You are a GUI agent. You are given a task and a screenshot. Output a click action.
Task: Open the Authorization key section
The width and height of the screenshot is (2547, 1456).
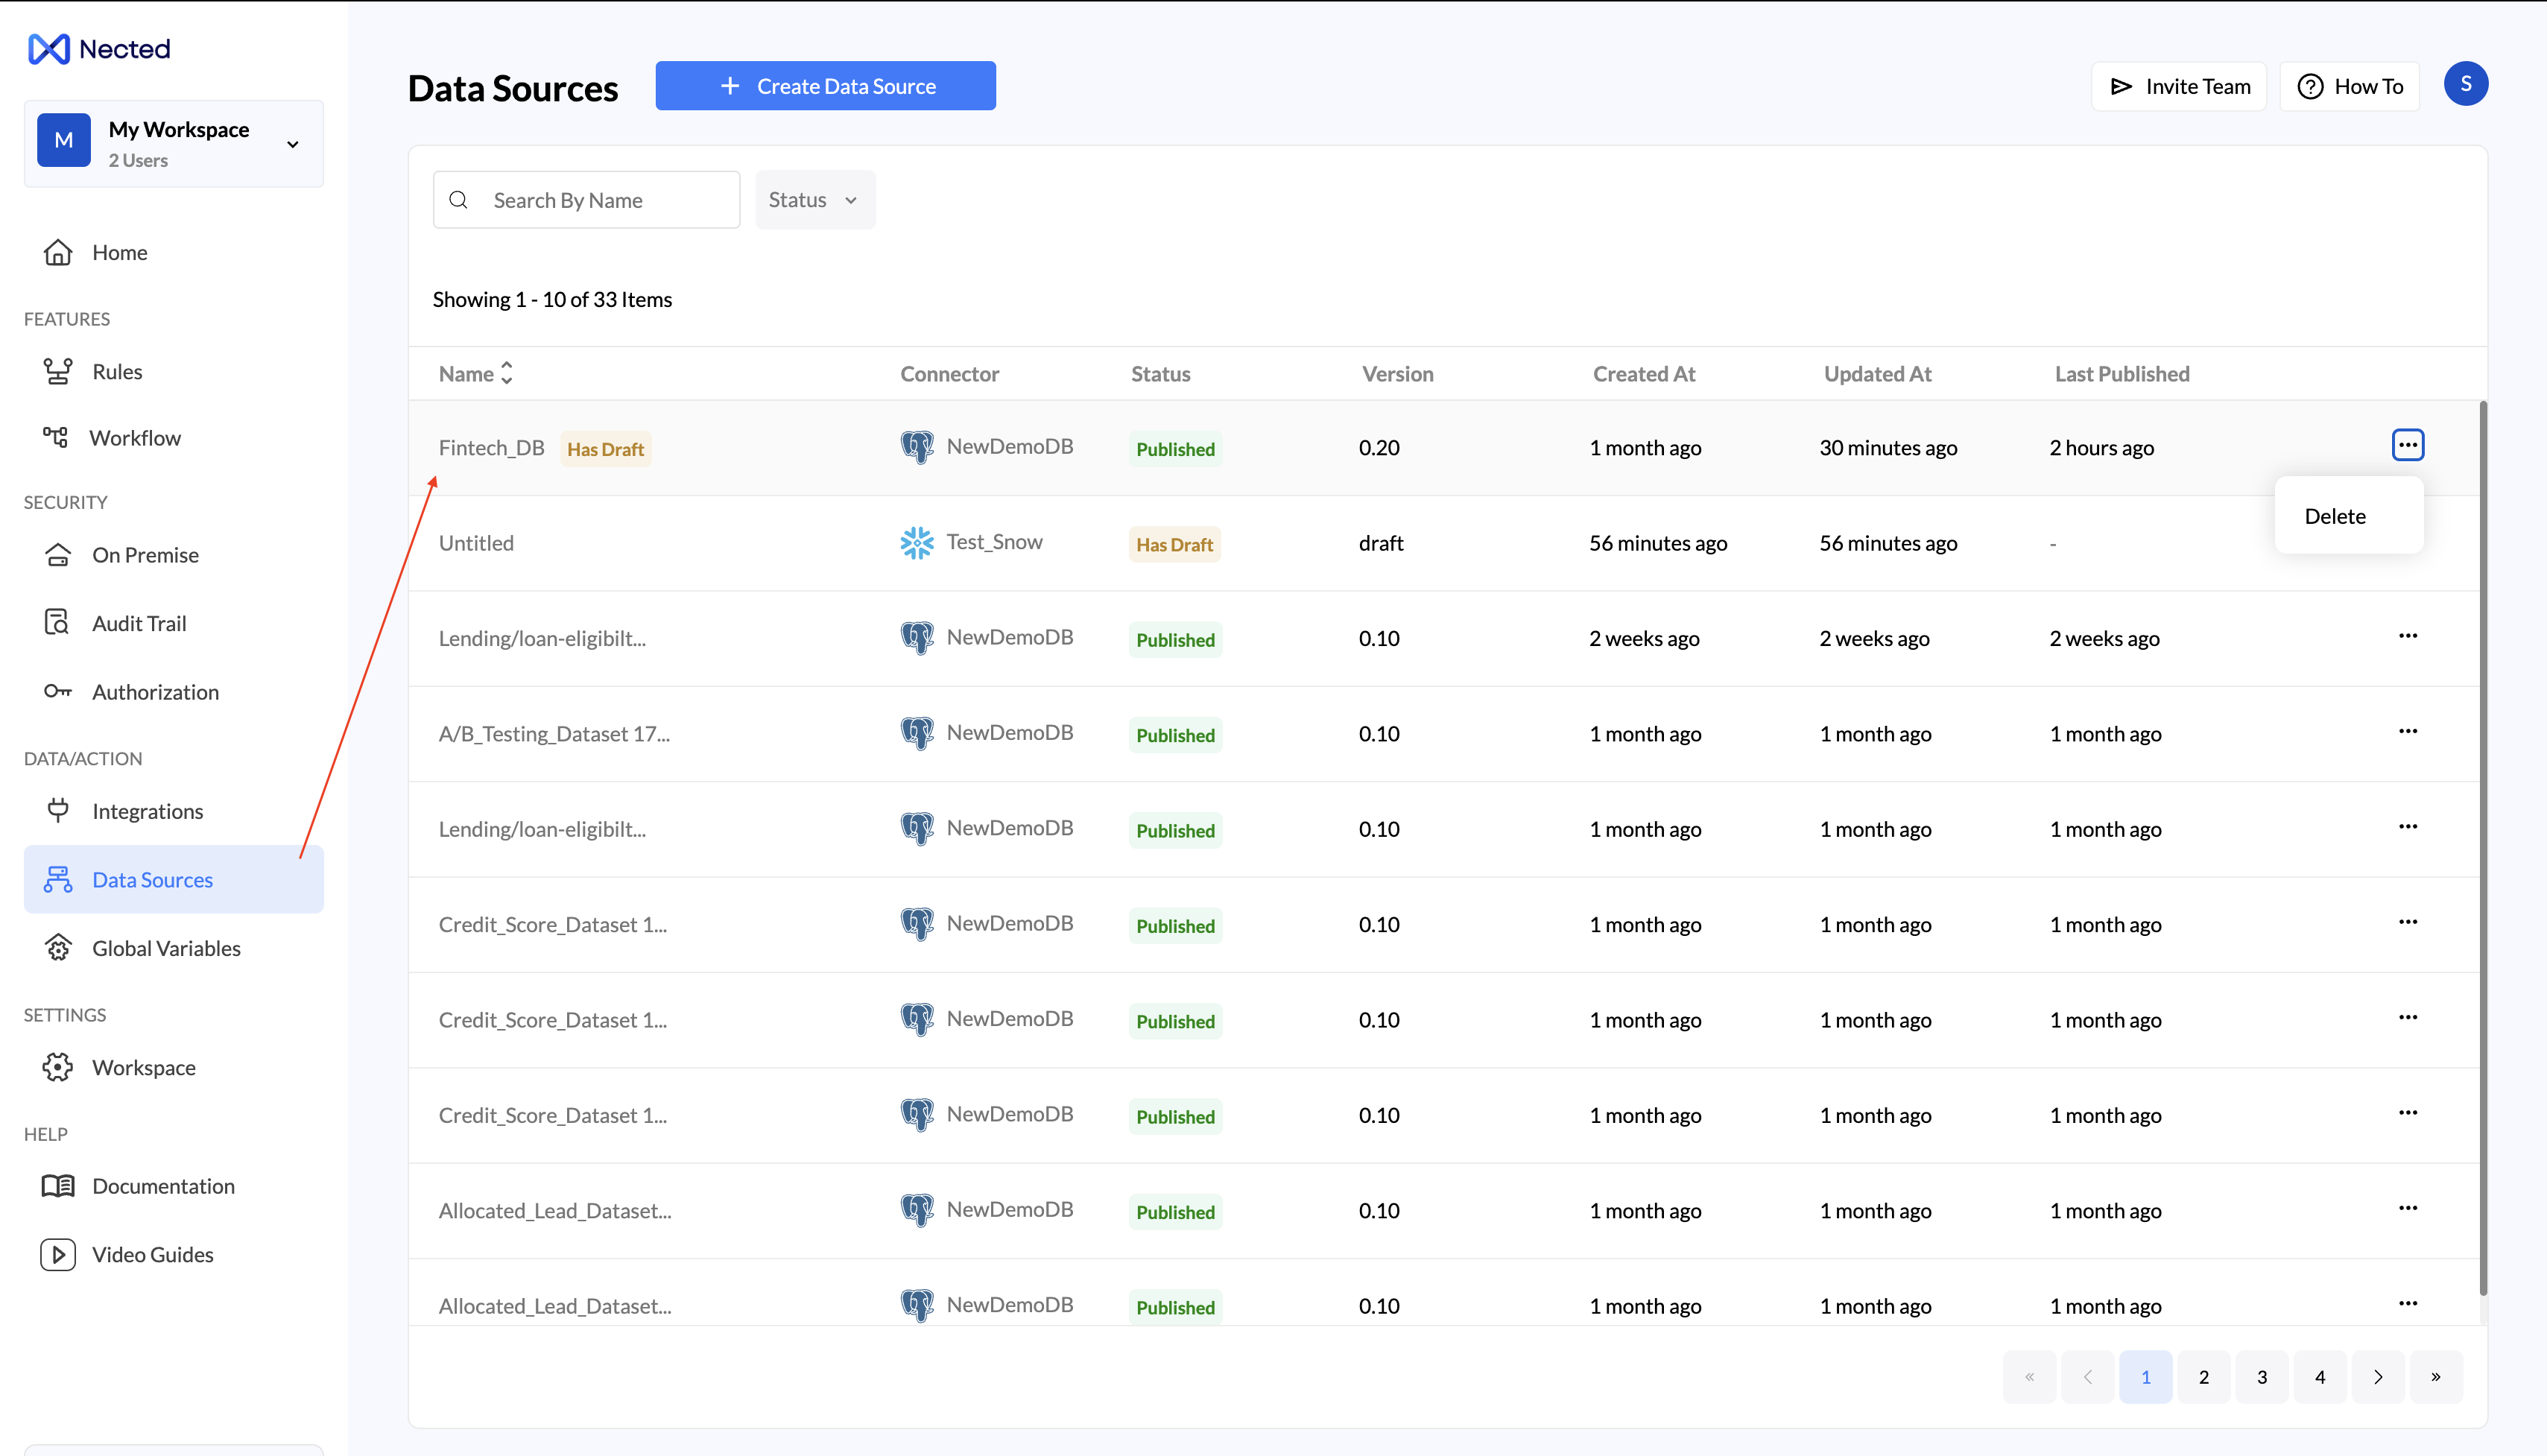(154, 692)
